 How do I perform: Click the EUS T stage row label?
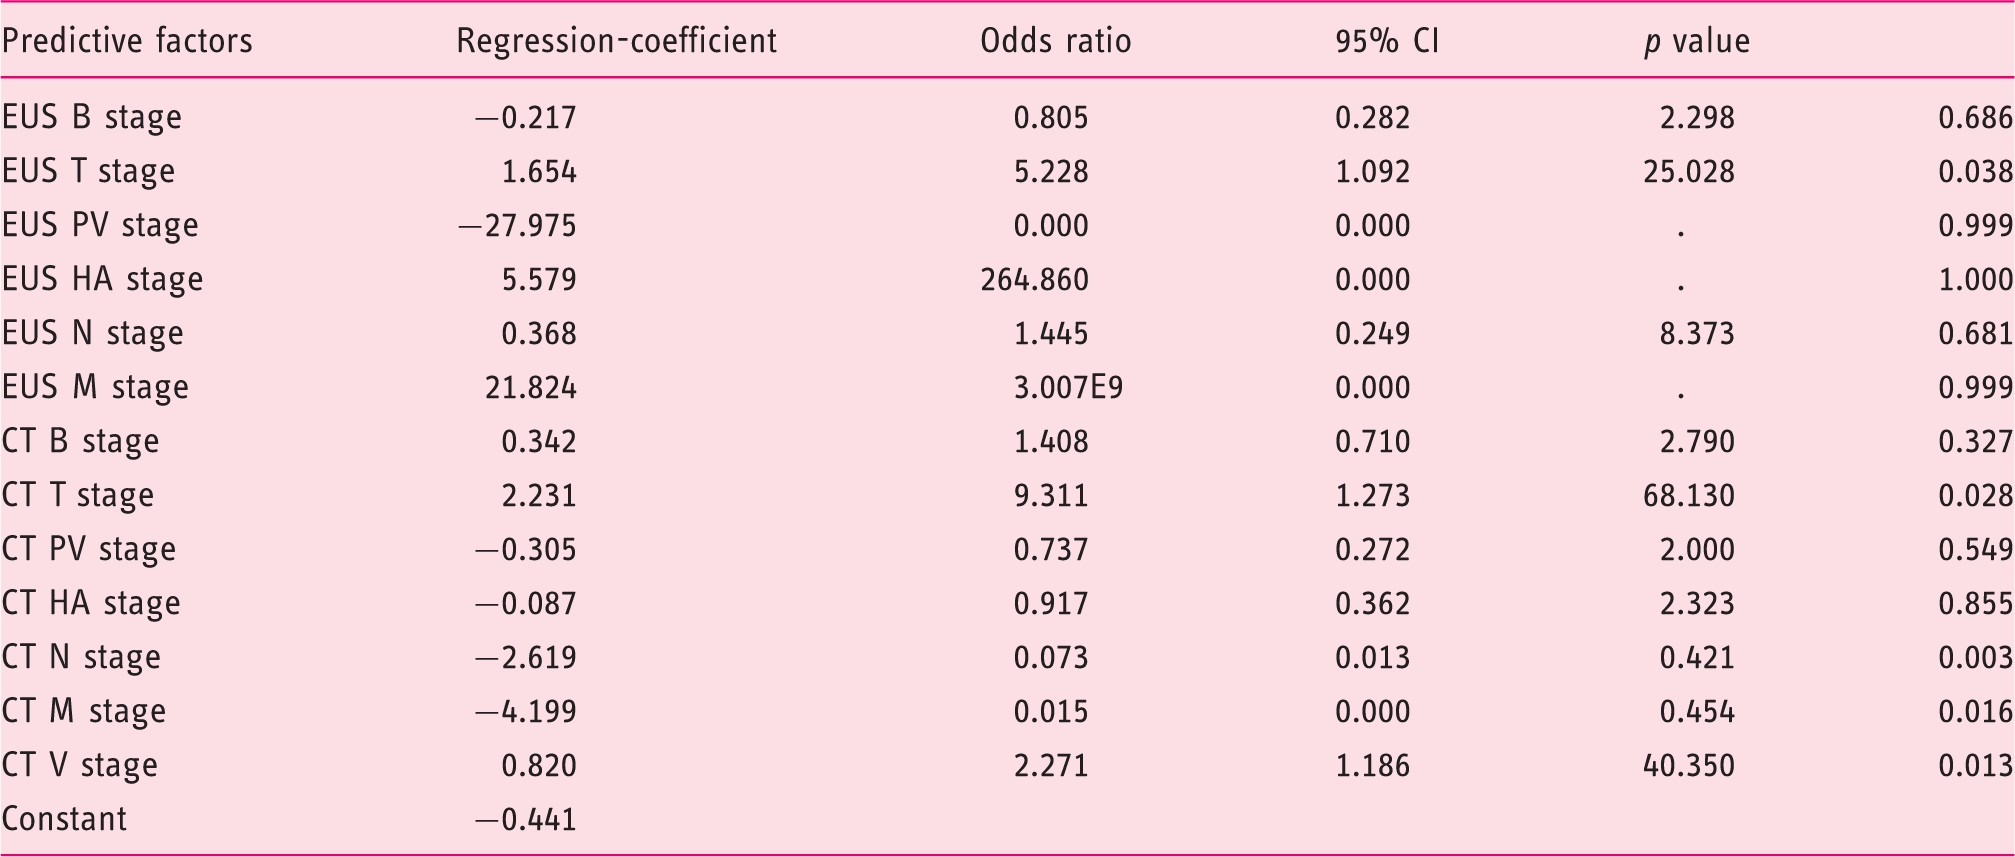(x=89, y=172)
